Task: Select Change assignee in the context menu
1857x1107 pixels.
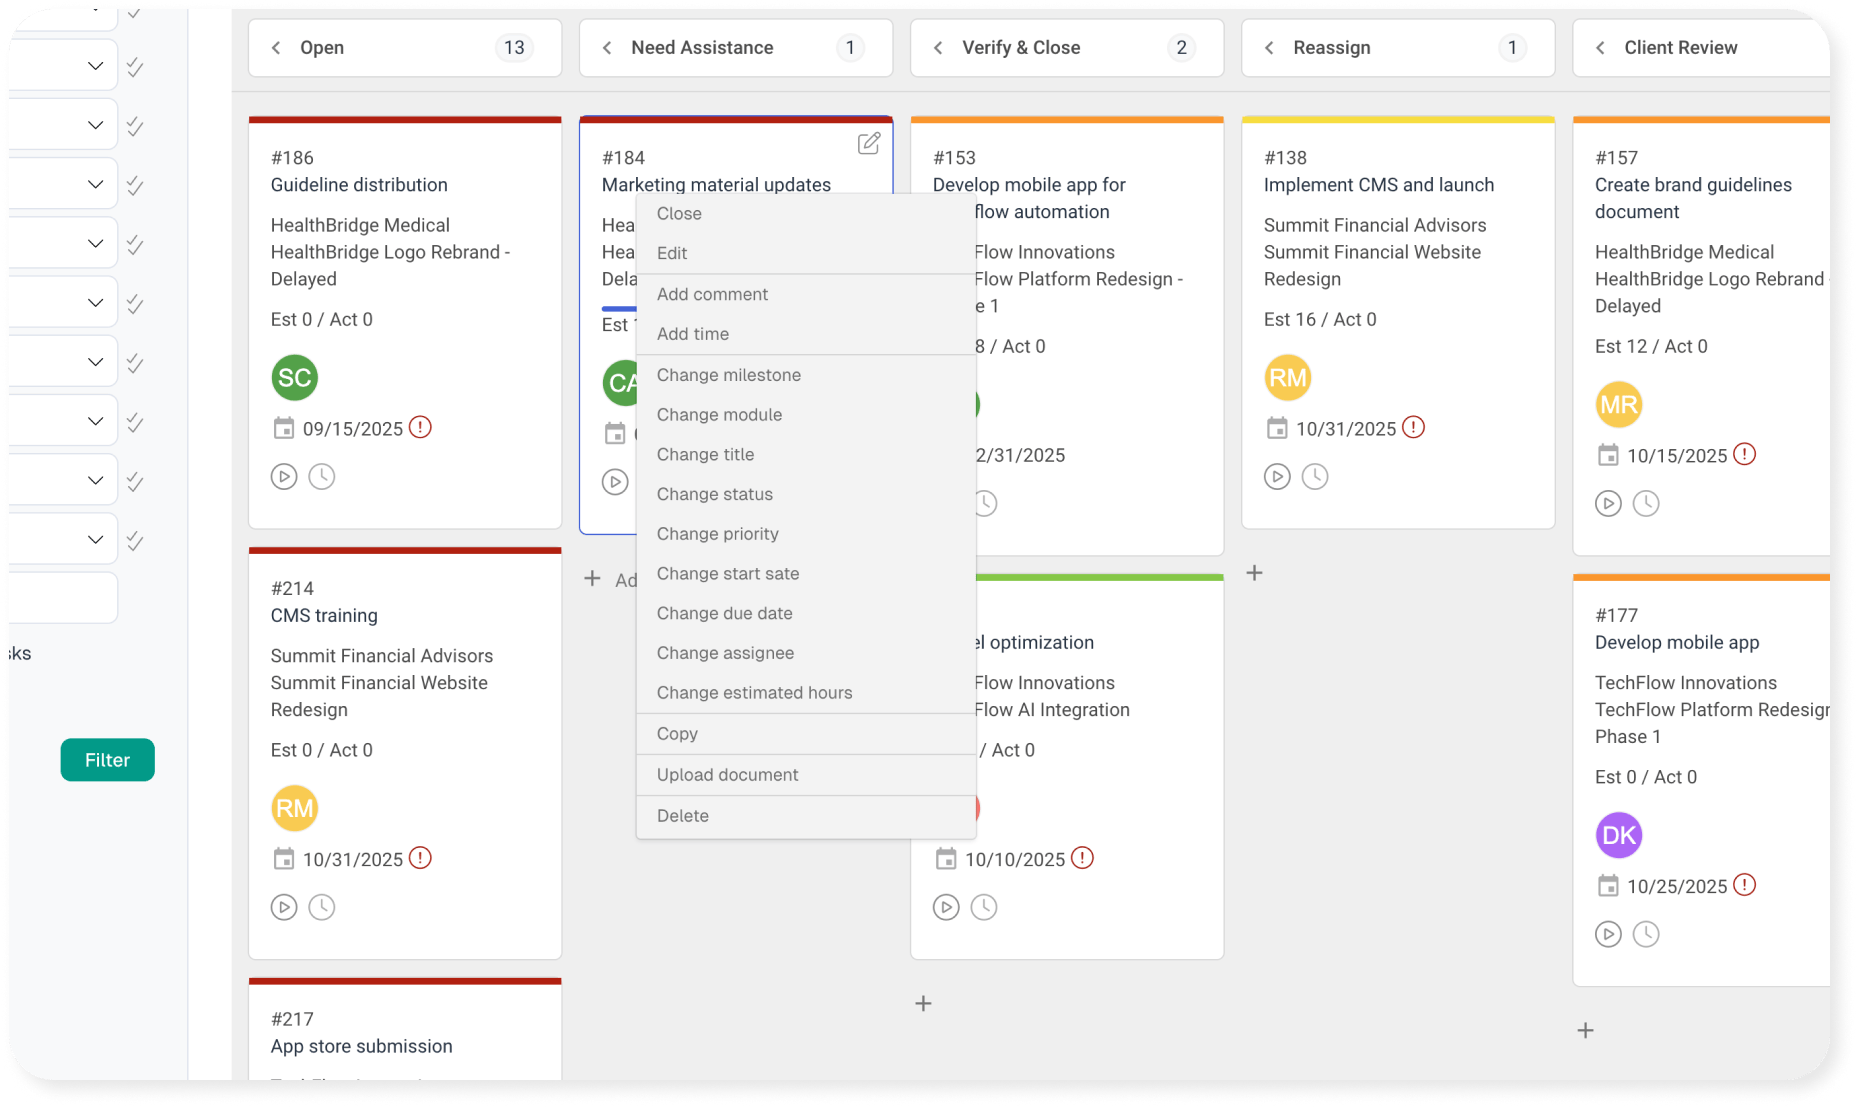Action: click(x=725, y=653)
